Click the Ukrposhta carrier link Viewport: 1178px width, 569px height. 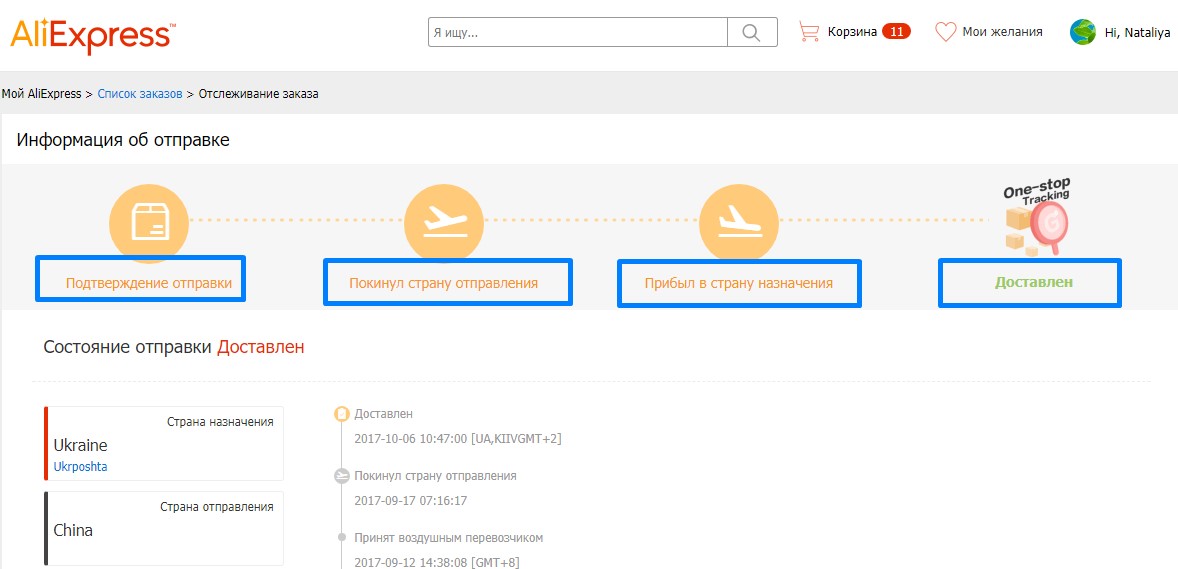[x=80, y=466]
